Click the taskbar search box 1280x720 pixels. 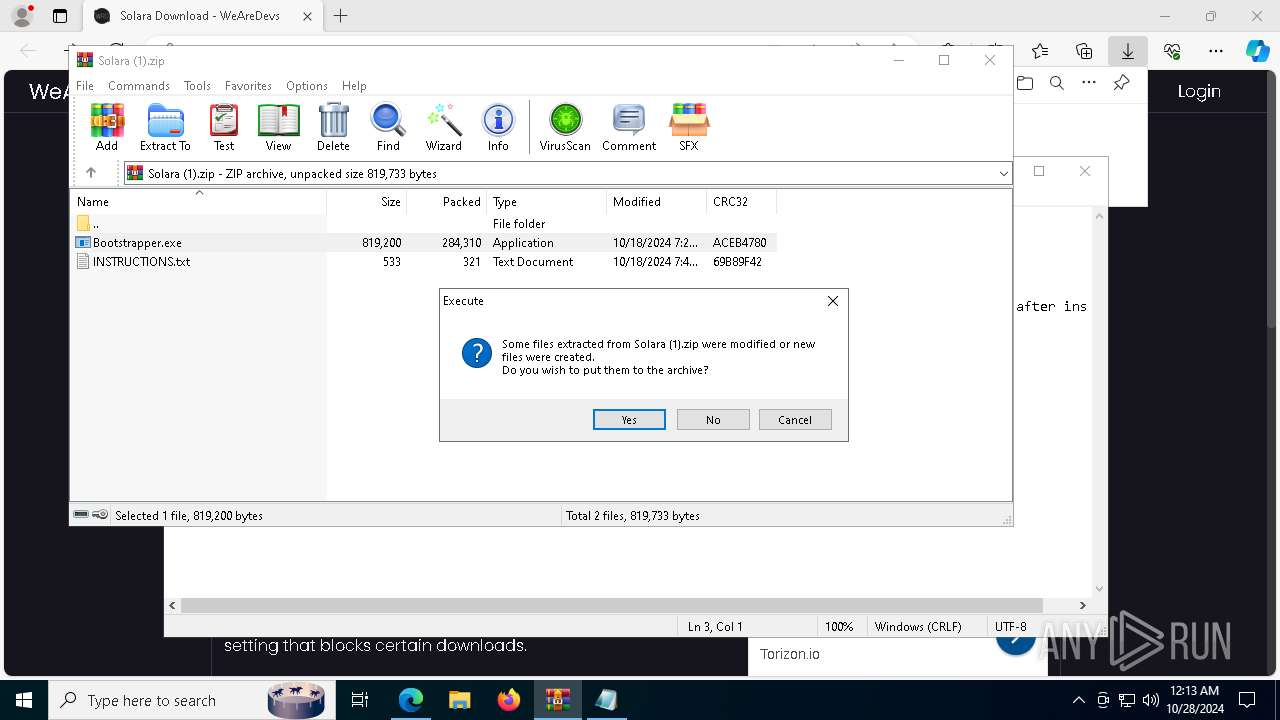(192, 700)
